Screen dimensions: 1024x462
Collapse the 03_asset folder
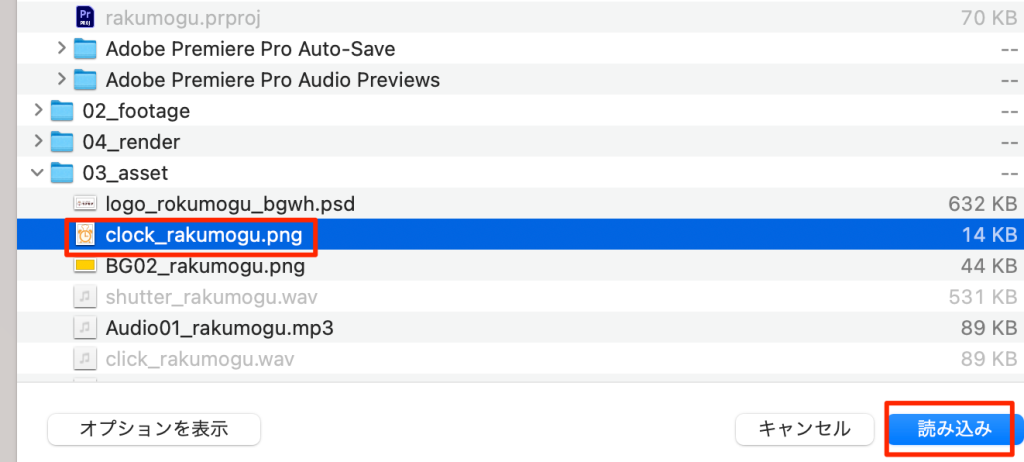tap(38, 173)
